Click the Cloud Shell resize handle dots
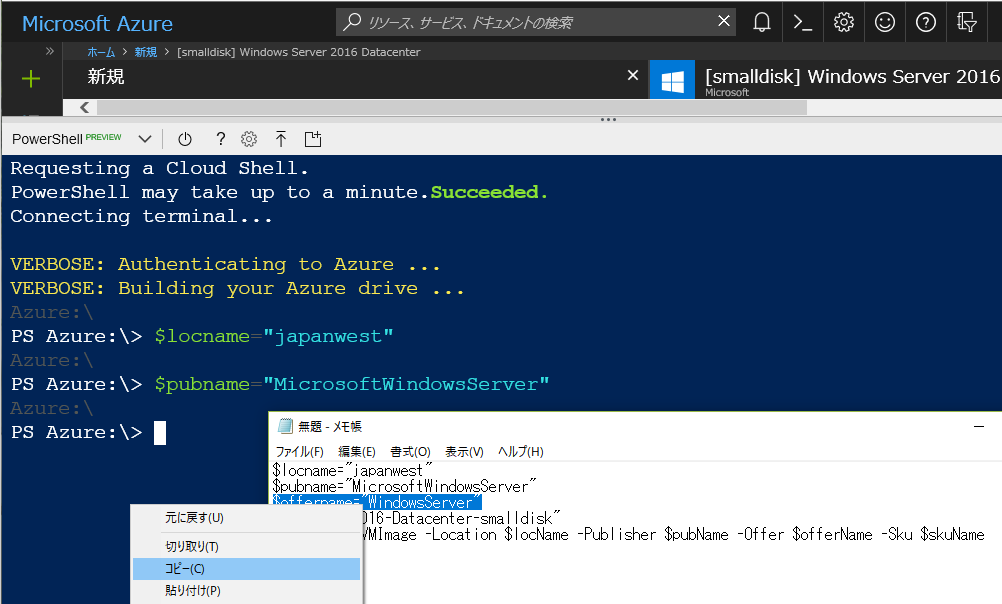The width and height of the screenshot is (1002, 604). pos(608,120)
